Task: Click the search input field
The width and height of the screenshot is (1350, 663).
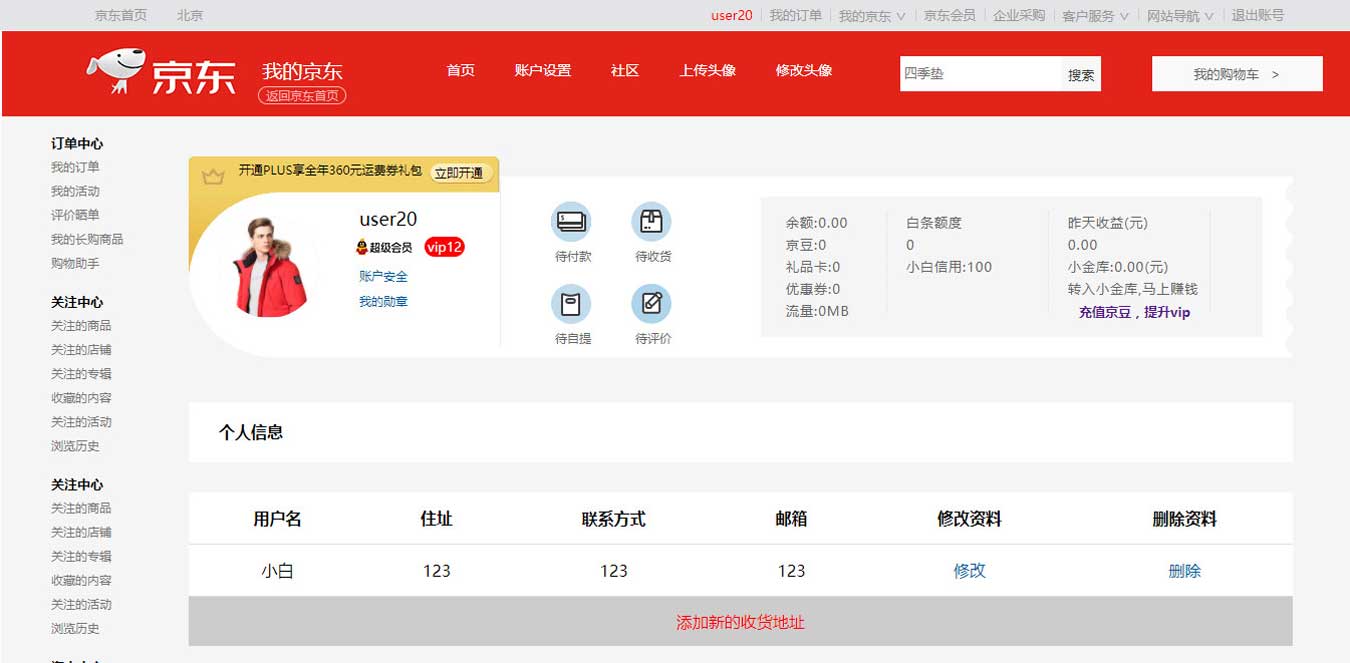Action: (980, 74)
